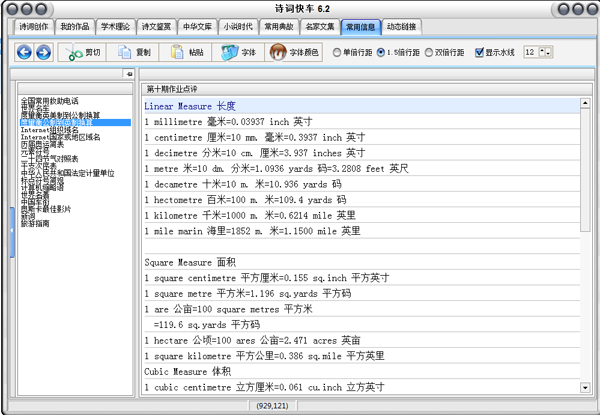Click the pin icon on left panel header
Viewport: 600px width, 415px height.
click(129, 74)
